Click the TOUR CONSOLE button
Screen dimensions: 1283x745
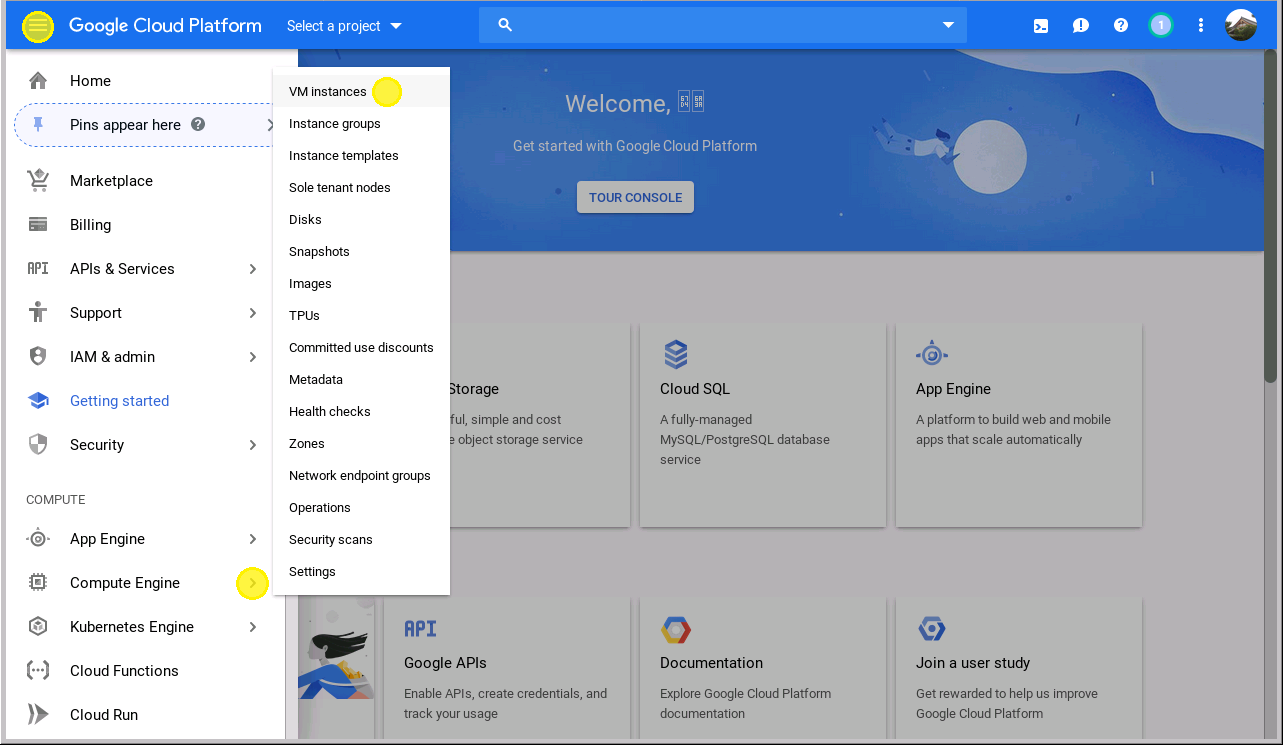click(635, 197)
